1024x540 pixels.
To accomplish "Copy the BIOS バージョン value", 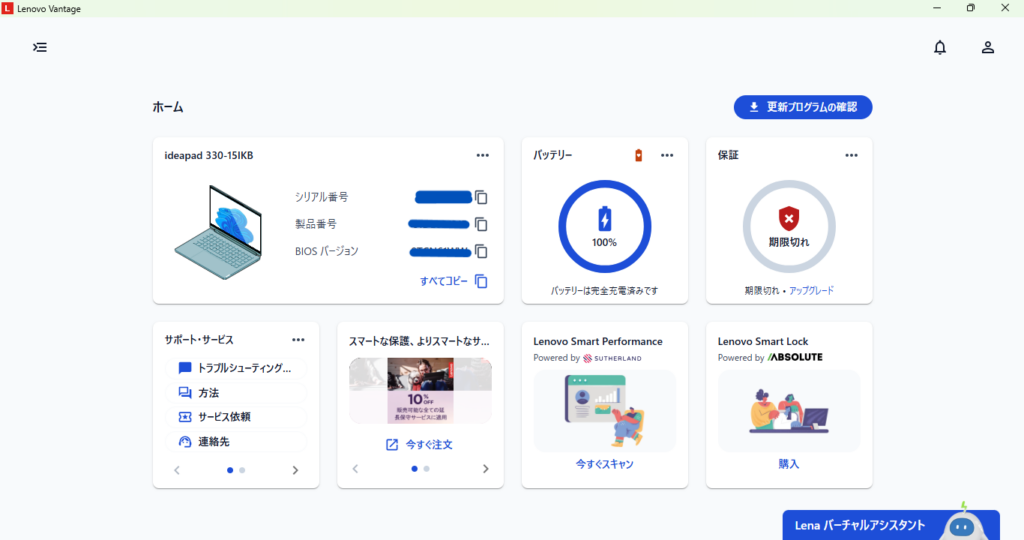I will 481,251.
